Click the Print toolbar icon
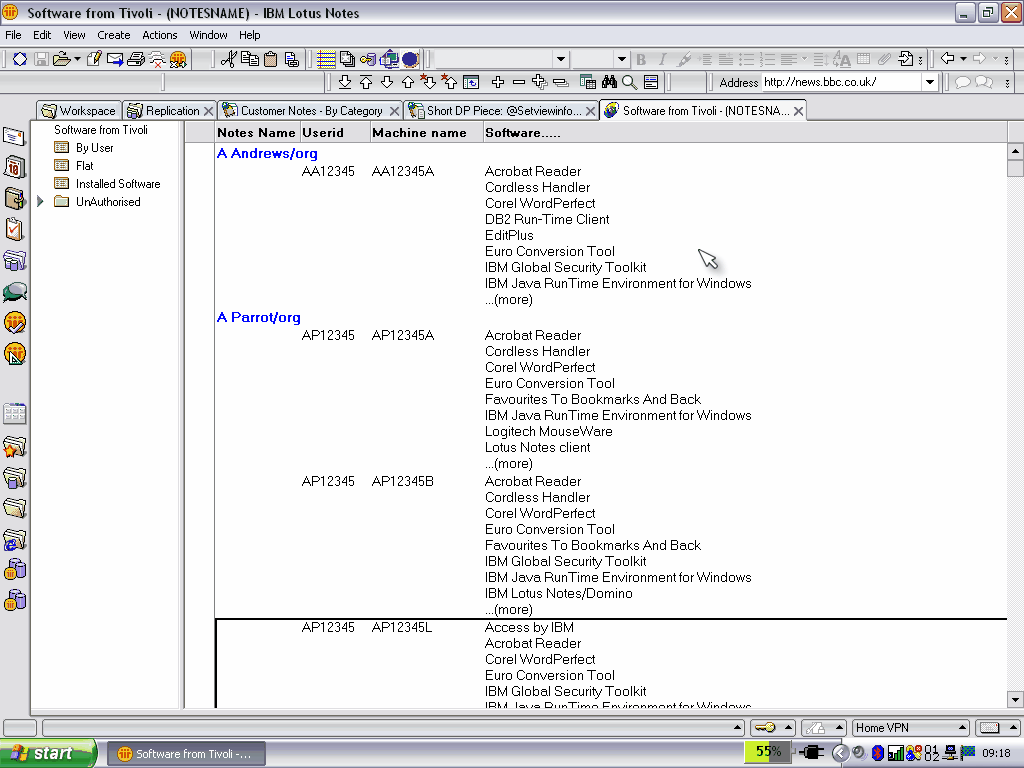This screenshot has width=1024, height=768. pyautogui.click(x=136, y=59)
